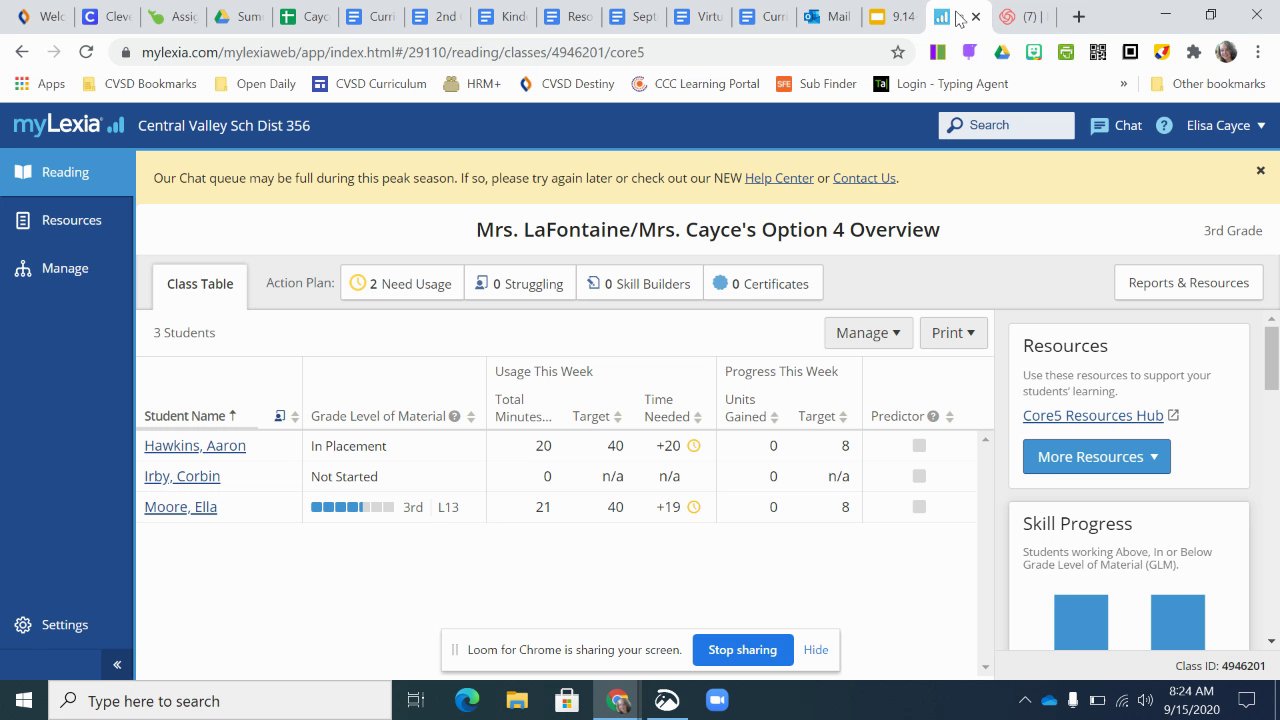Open File Explorer from taskbar
The height and width of the screenshot is (720, 1280).
coord(517,701)
